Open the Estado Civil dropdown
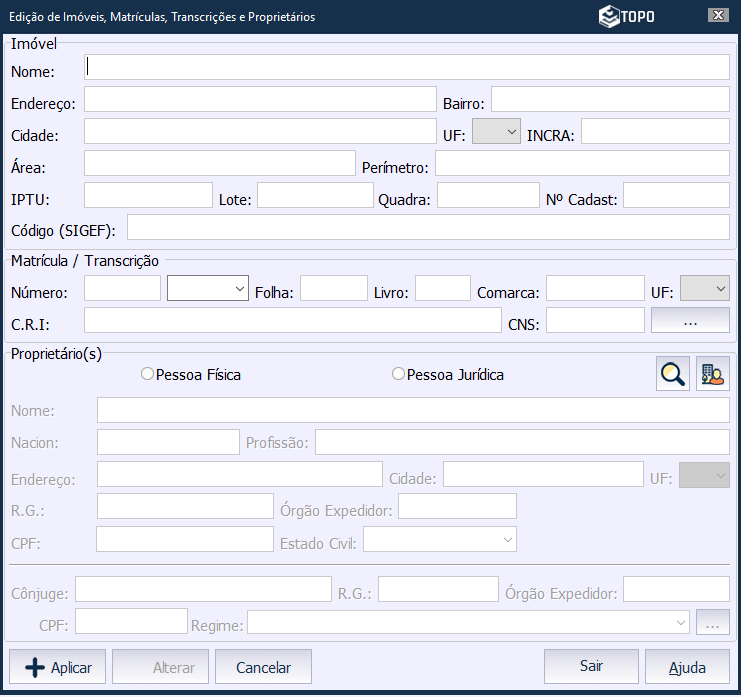 point(440,540)
